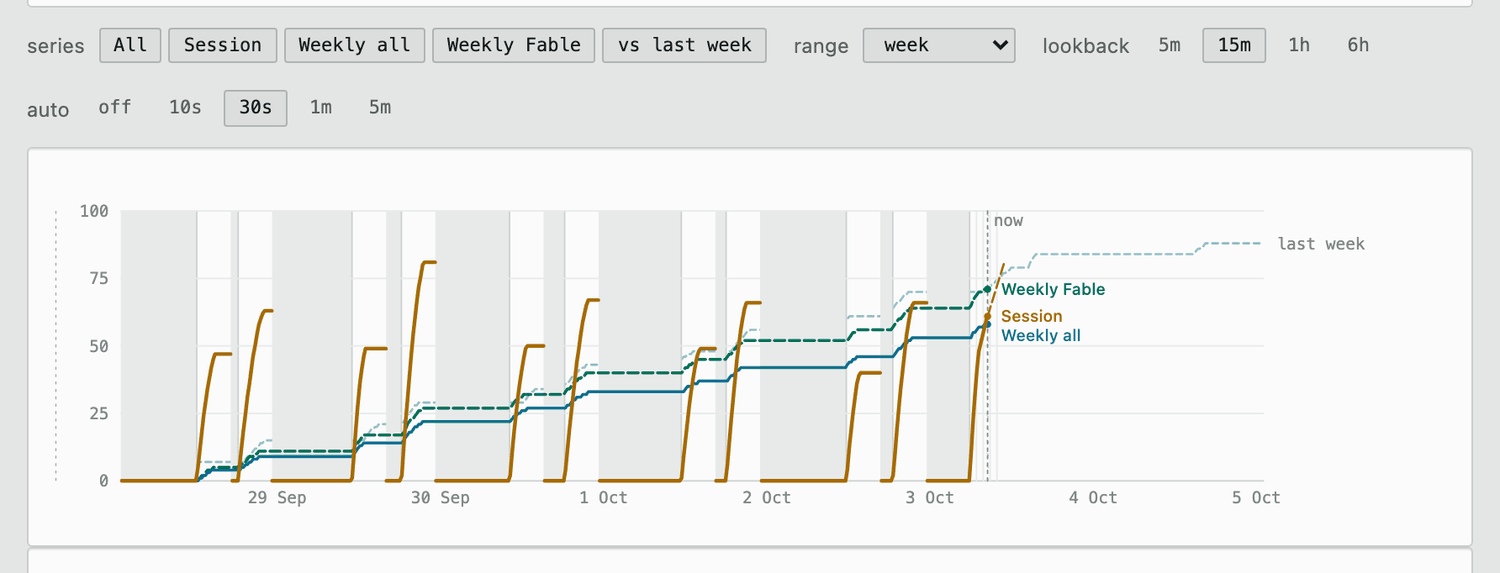1500x573 pixels.
Task: Click the 30 Sep axis label
Action: (440, 498)
